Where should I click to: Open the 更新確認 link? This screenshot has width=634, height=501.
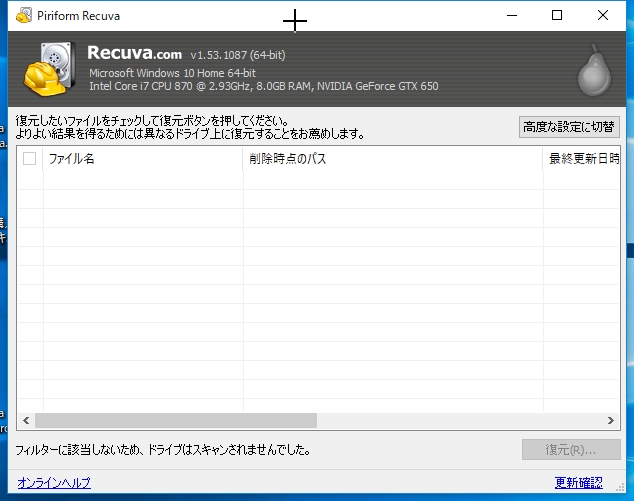[x=579, y=482]
